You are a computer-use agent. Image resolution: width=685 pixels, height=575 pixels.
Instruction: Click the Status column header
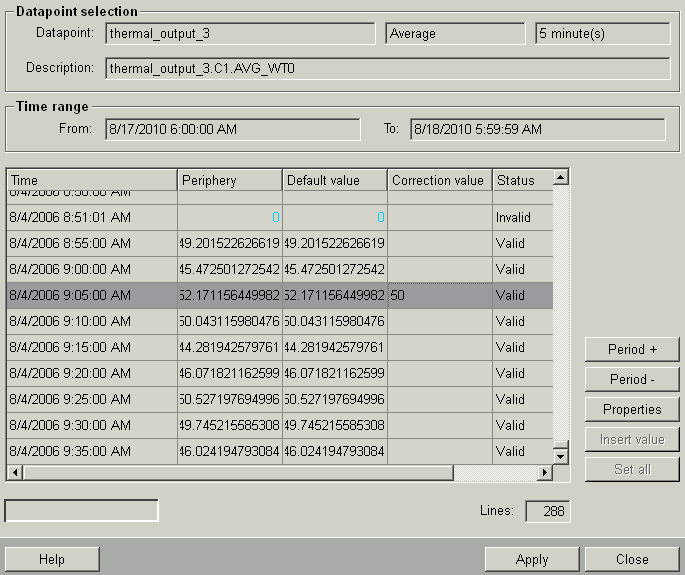click(521, 181)
